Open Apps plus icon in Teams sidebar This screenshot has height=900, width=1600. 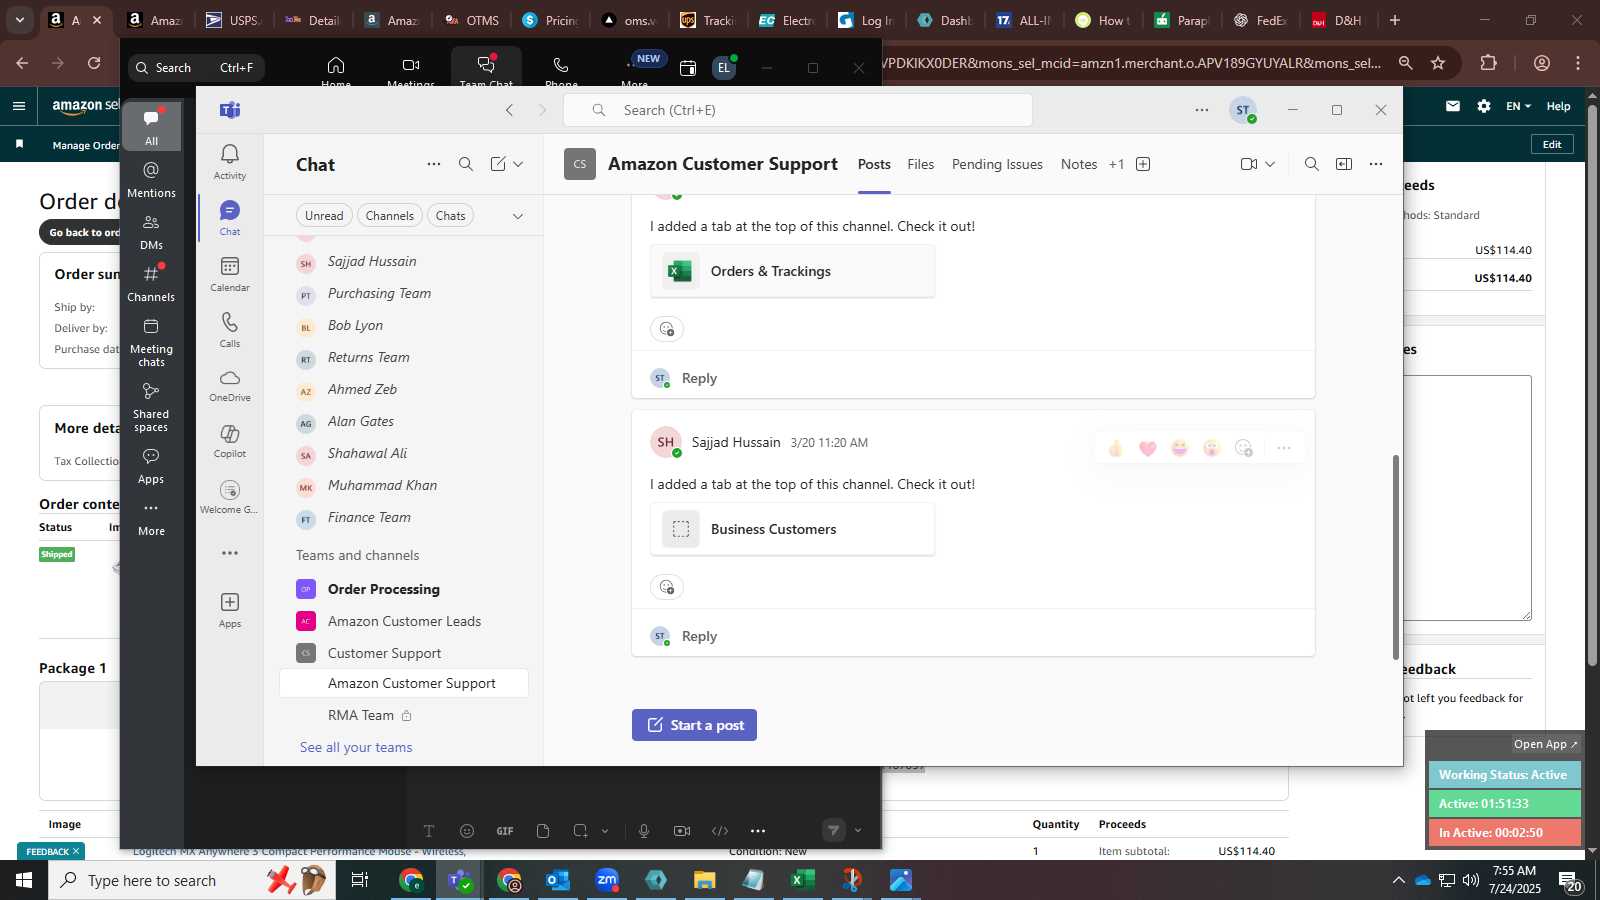point(230,609)
